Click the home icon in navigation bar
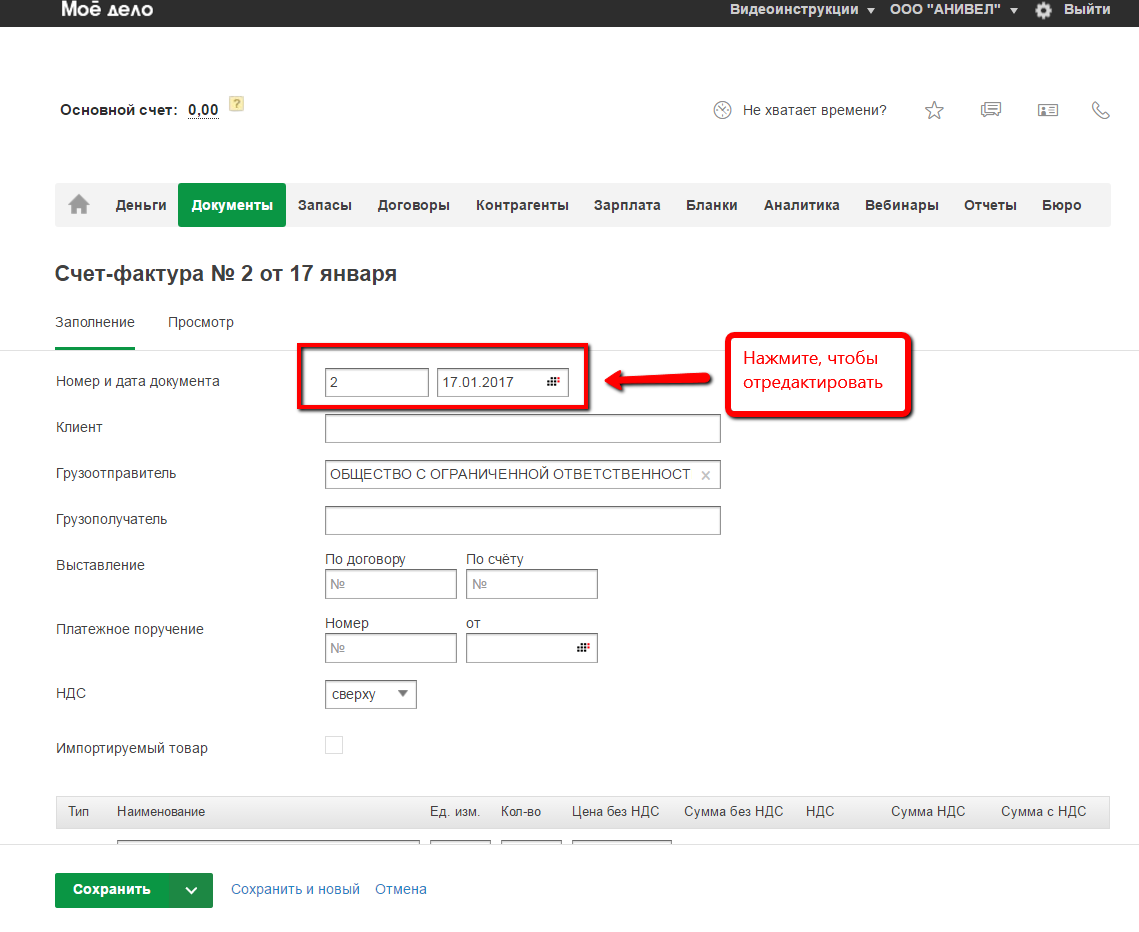1139x932 pixels. [79, 205]
